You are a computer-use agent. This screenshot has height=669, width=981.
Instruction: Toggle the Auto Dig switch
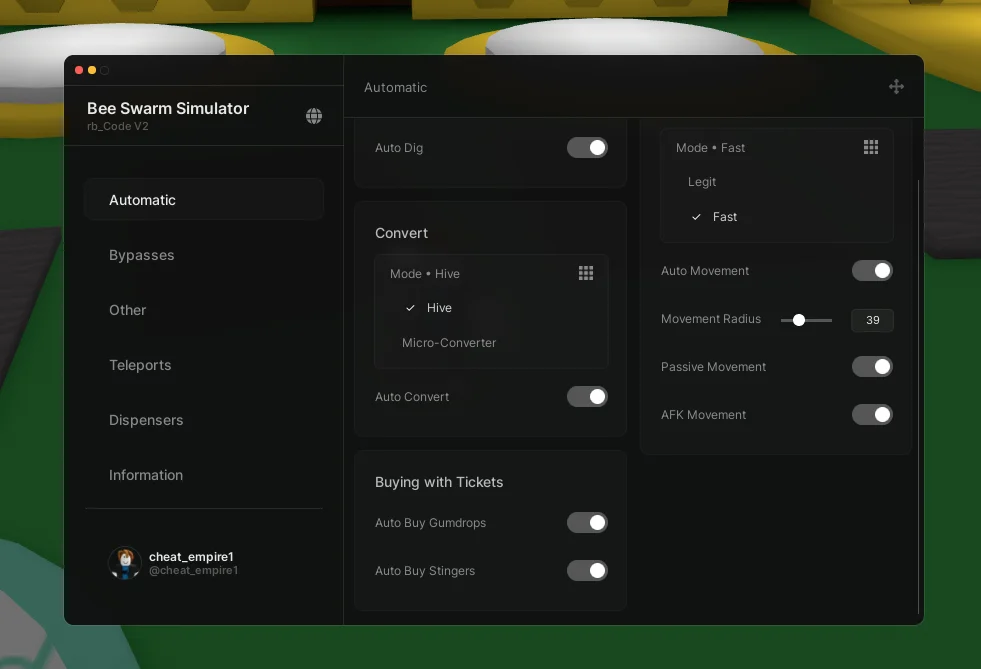(587, 148)
